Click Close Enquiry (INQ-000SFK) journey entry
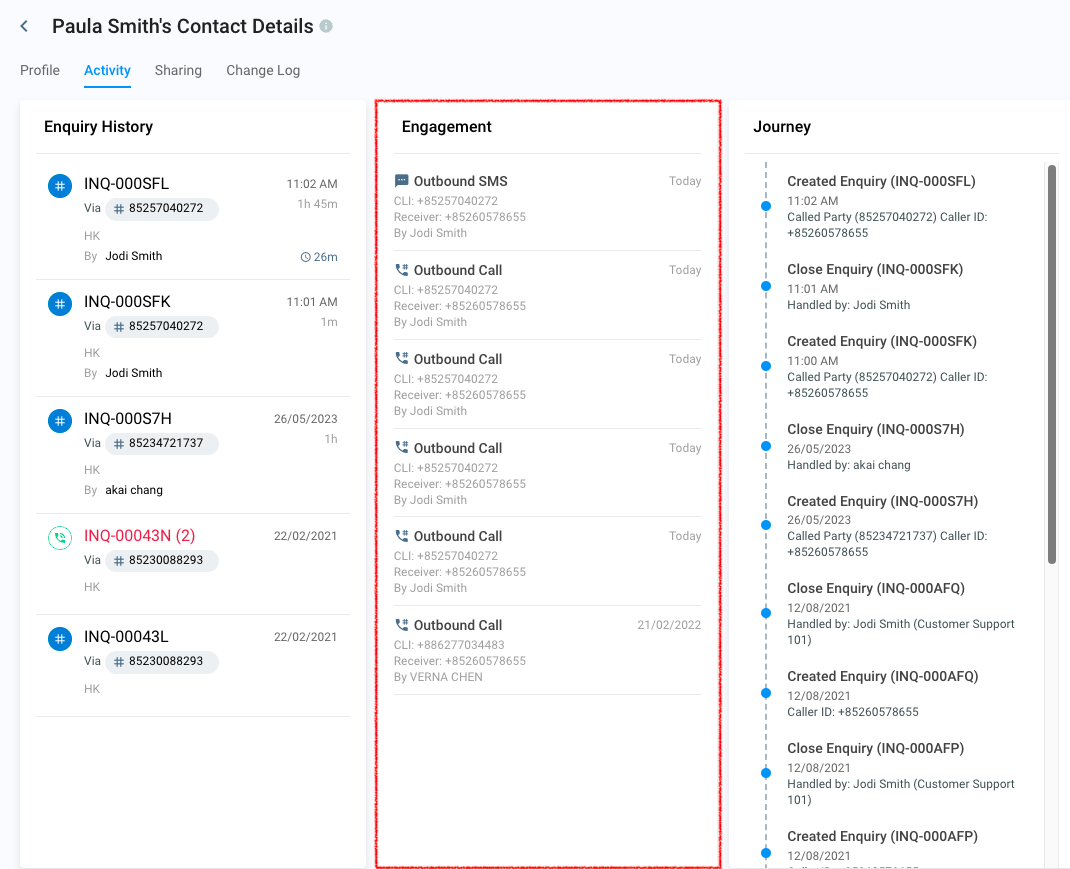The height and width of the screenshot is (869, 1070). (875, 270)
